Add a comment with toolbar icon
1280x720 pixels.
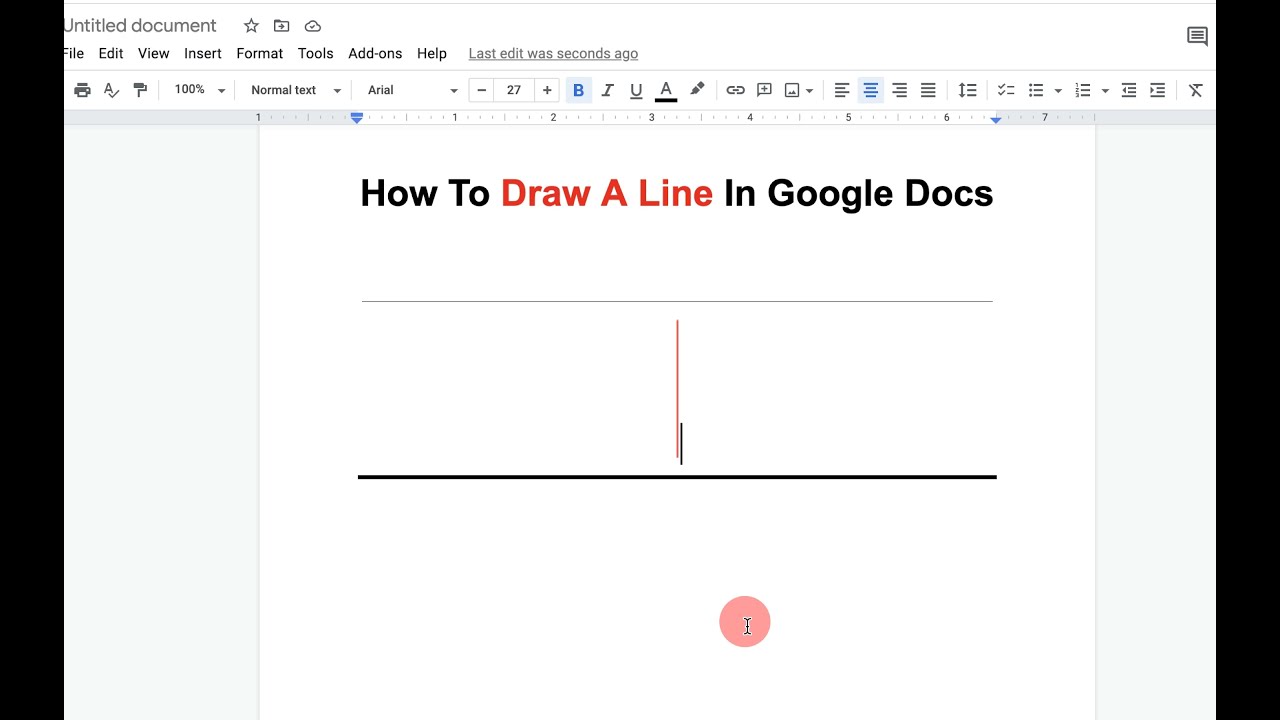(764, 90)
